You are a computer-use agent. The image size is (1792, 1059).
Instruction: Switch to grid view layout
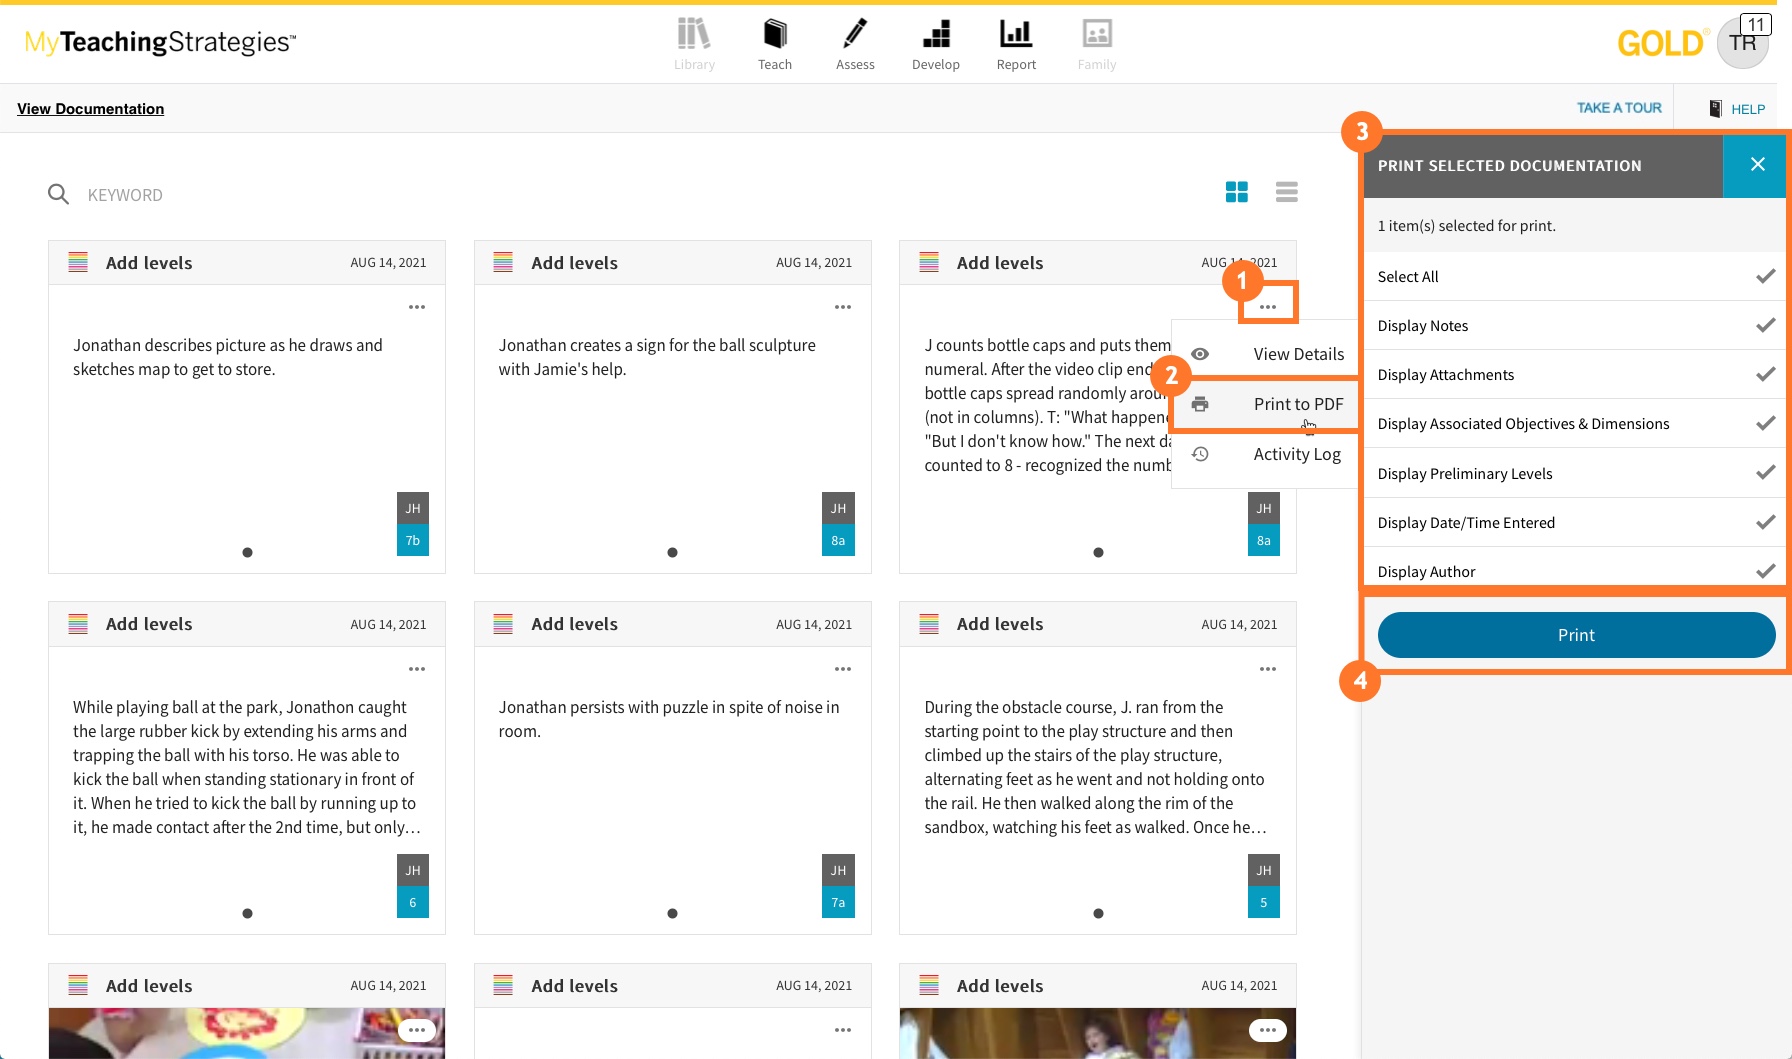tap(1237, 192)
